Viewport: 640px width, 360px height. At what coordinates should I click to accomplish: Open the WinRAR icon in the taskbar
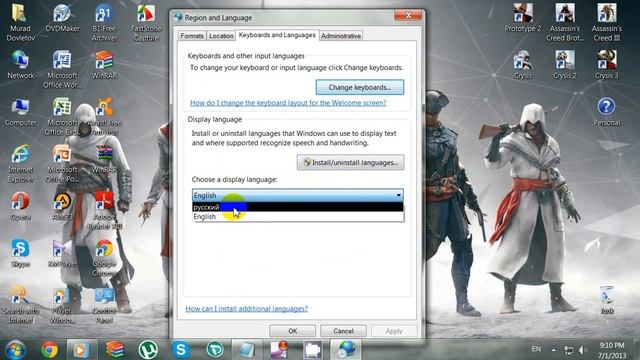click(x=115, y=350)
